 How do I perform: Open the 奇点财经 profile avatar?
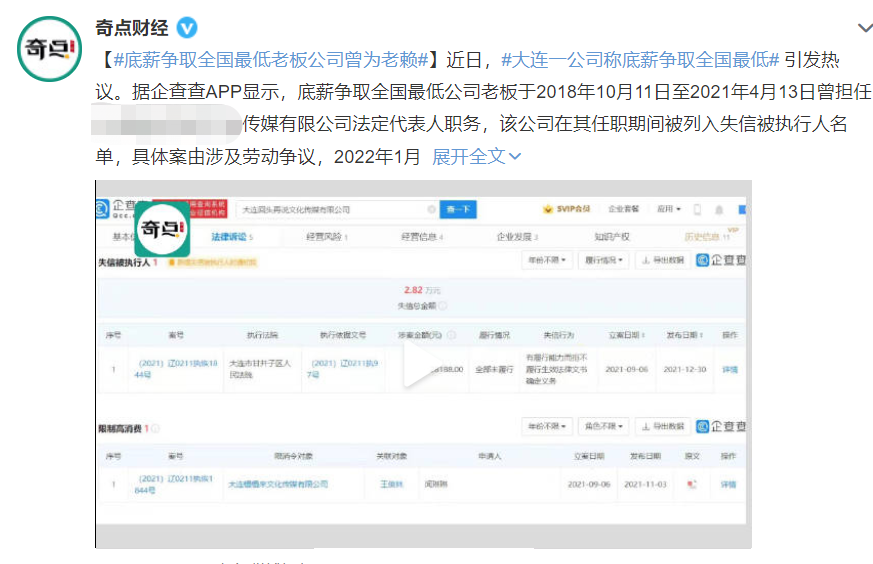click(50, 49)
